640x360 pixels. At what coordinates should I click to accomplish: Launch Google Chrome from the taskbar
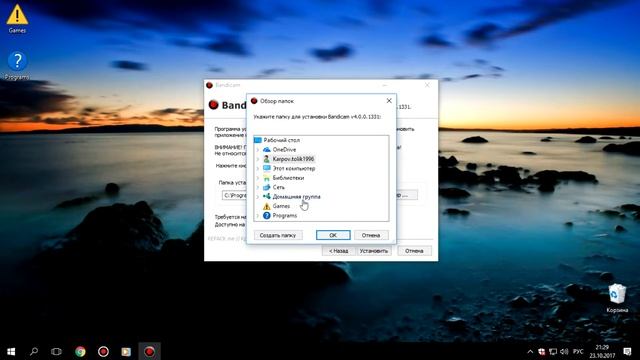tap(80, 351)
